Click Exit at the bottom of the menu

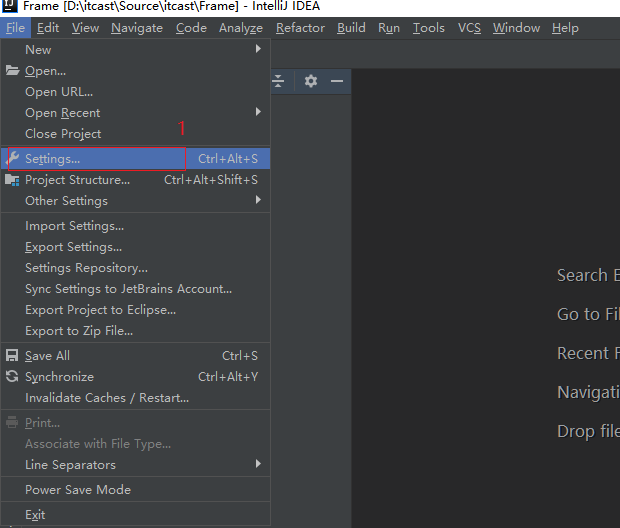[35, 515]
